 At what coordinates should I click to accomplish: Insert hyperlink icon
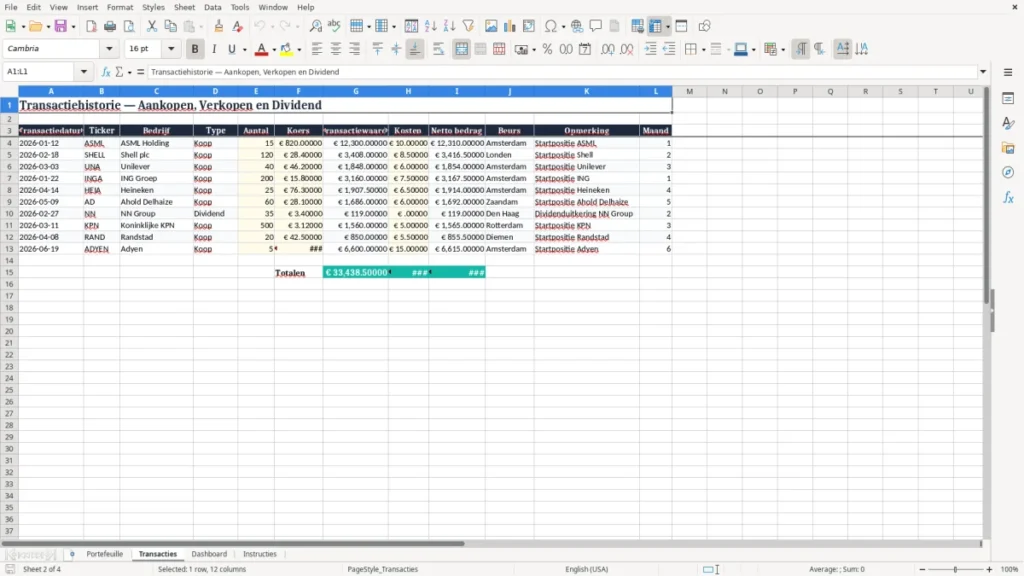pos(577,26)
